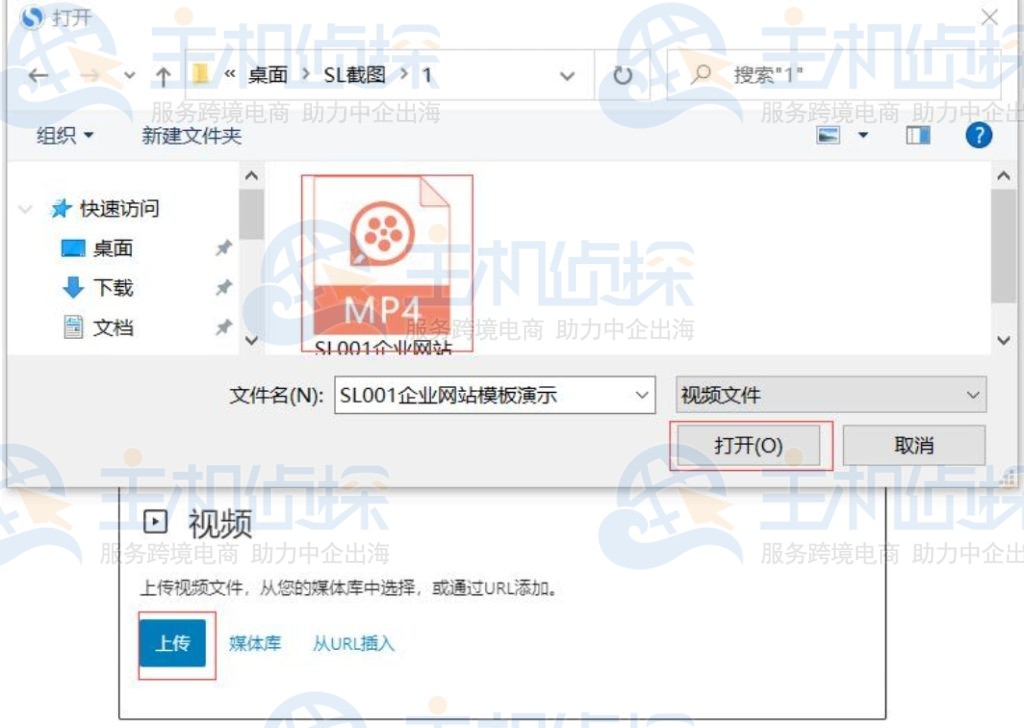Image resolution: width=1024 pixels, height=728 pixels.
Task: Click the Open 打开(O) button
Action: click(749, 446)
